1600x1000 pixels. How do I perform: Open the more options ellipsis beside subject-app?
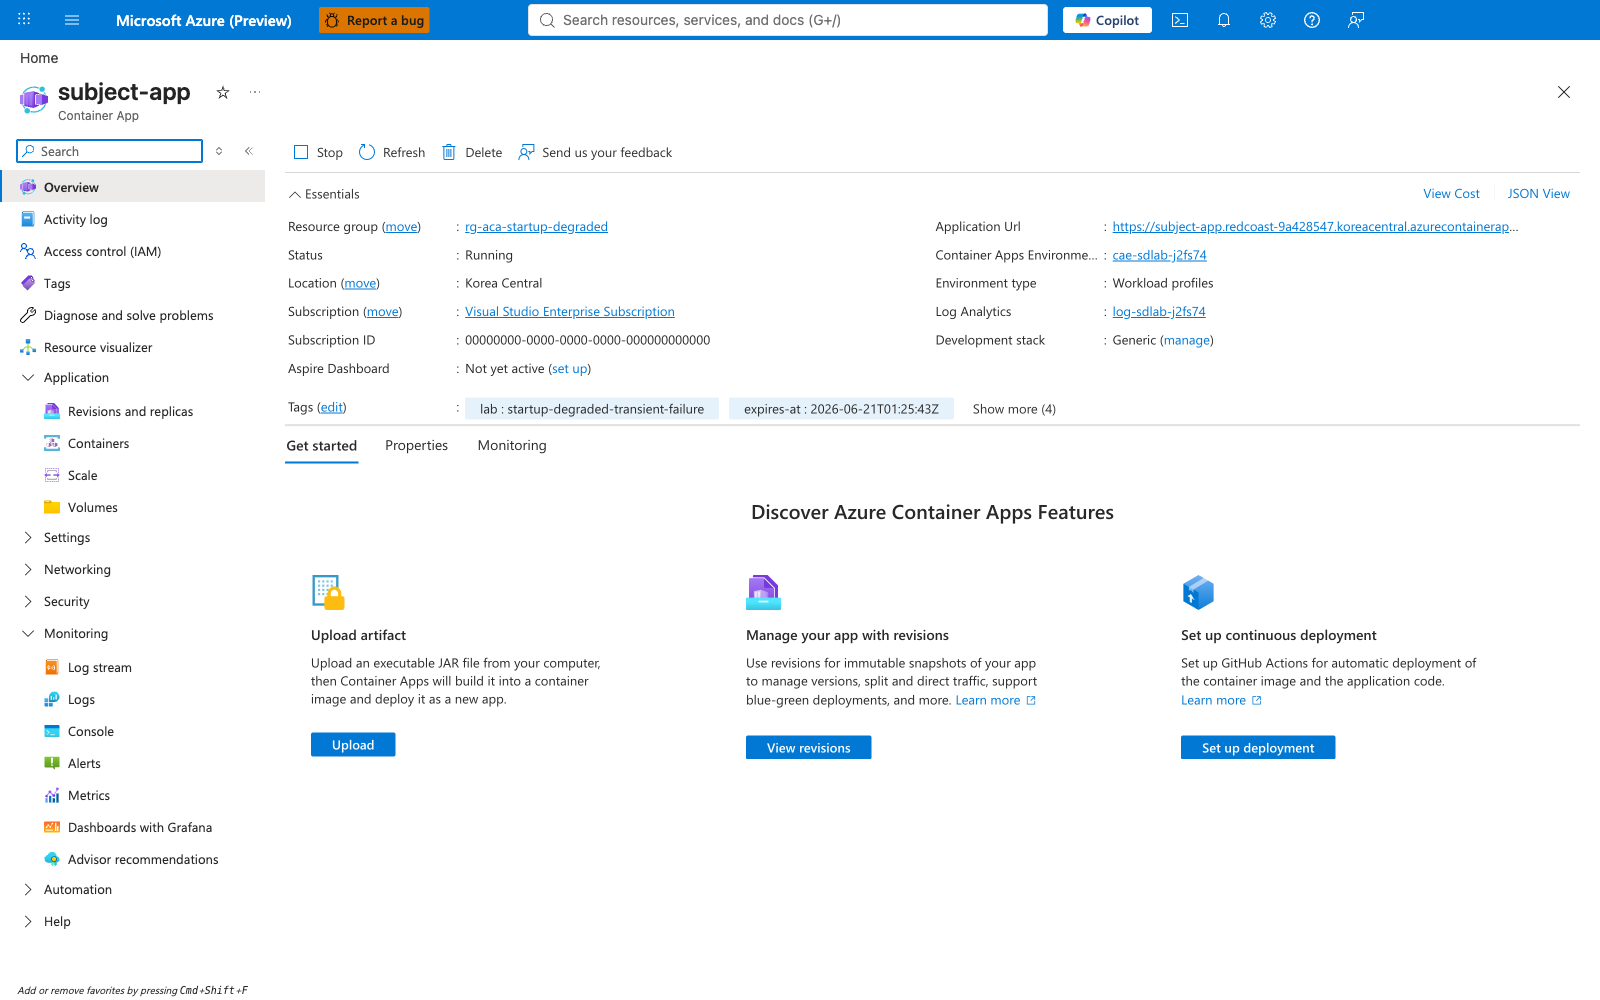pyautogui.click(x=255, y=92)
